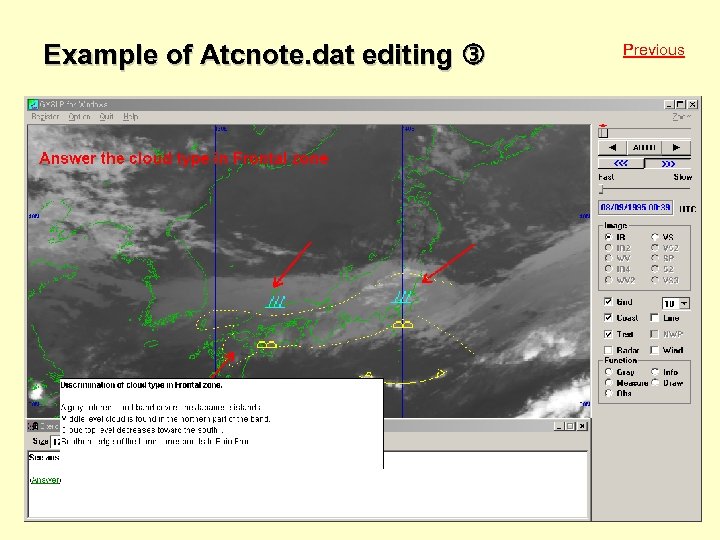Image resolution: width=720 pixels, height=540 pixels.
Task: Uncheck the Text checkbox
Action: click(608, 334)
